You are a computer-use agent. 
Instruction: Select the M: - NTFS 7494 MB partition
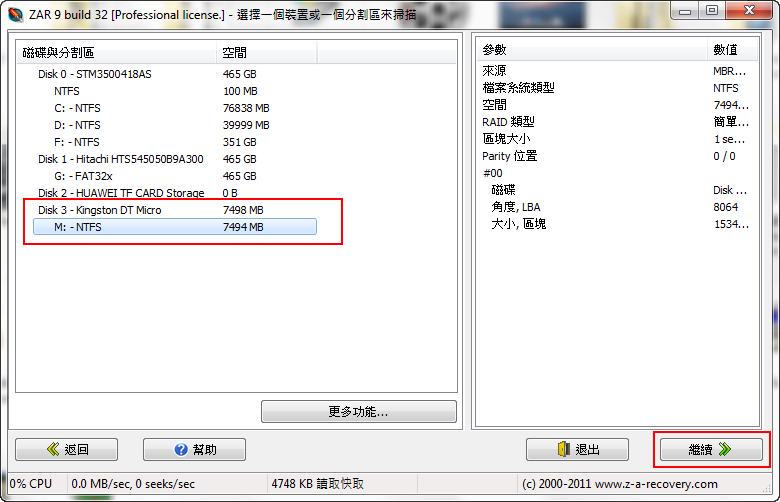click(175, 227)
